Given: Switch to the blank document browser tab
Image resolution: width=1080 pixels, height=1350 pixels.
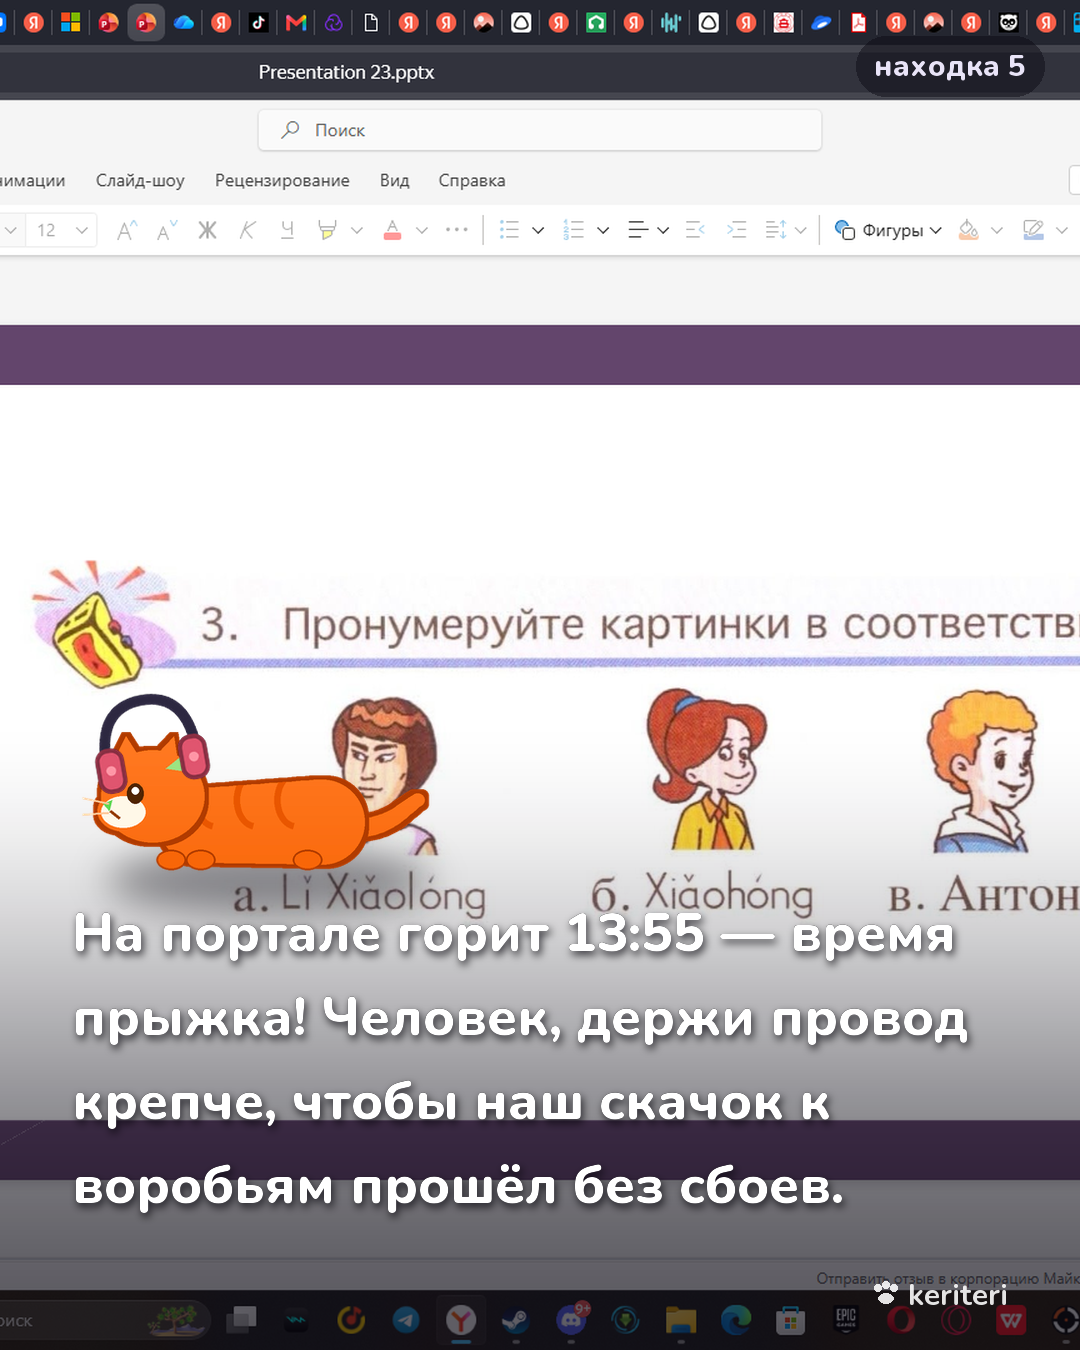Looking at the screenshot, I should (371, 22).
